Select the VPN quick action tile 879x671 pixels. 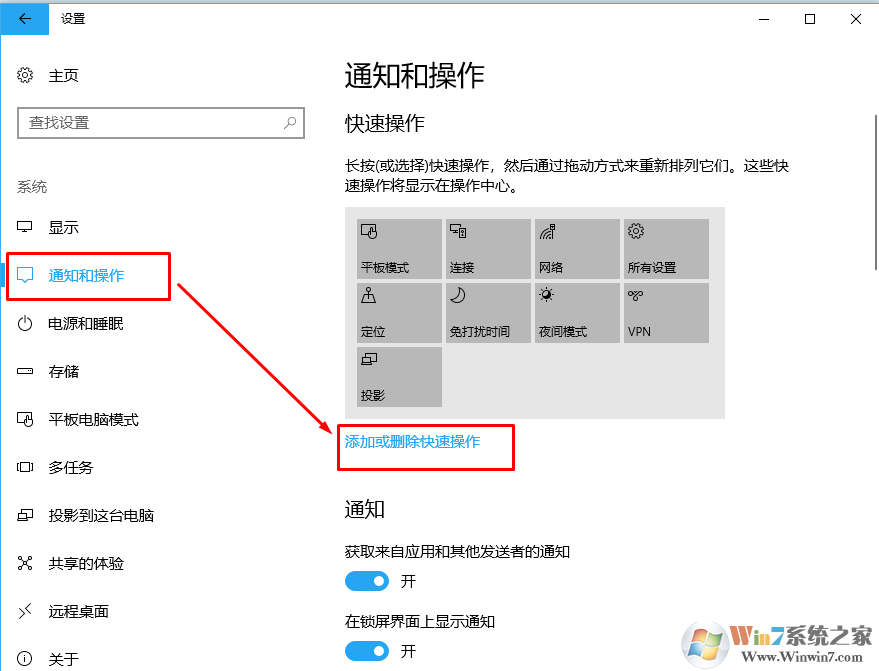[x=665, y=312]
